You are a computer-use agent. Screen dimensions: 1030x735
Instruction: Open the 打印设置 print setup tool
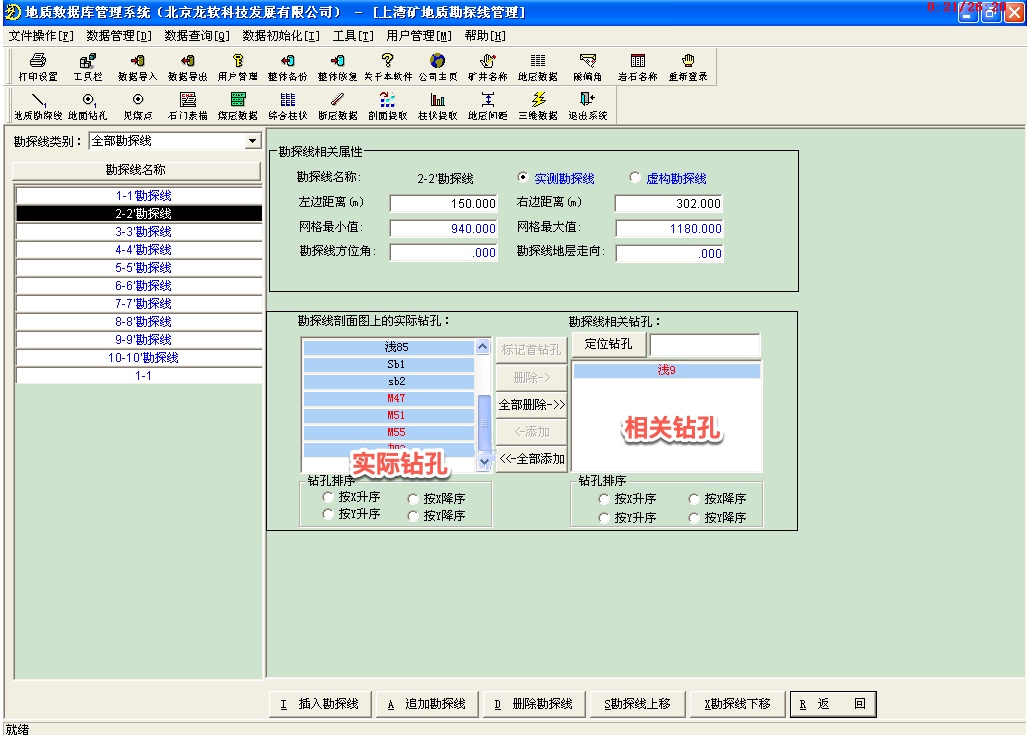click(38, 66)
